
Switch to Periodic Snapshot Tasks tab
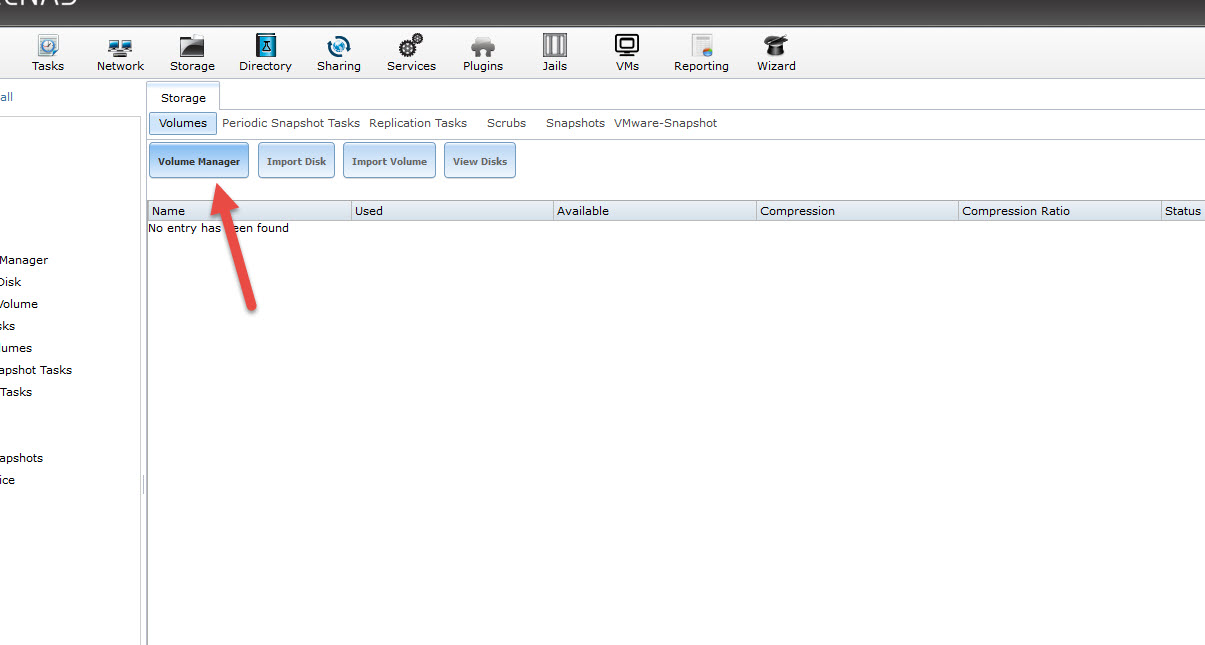(x=291, y=123)
